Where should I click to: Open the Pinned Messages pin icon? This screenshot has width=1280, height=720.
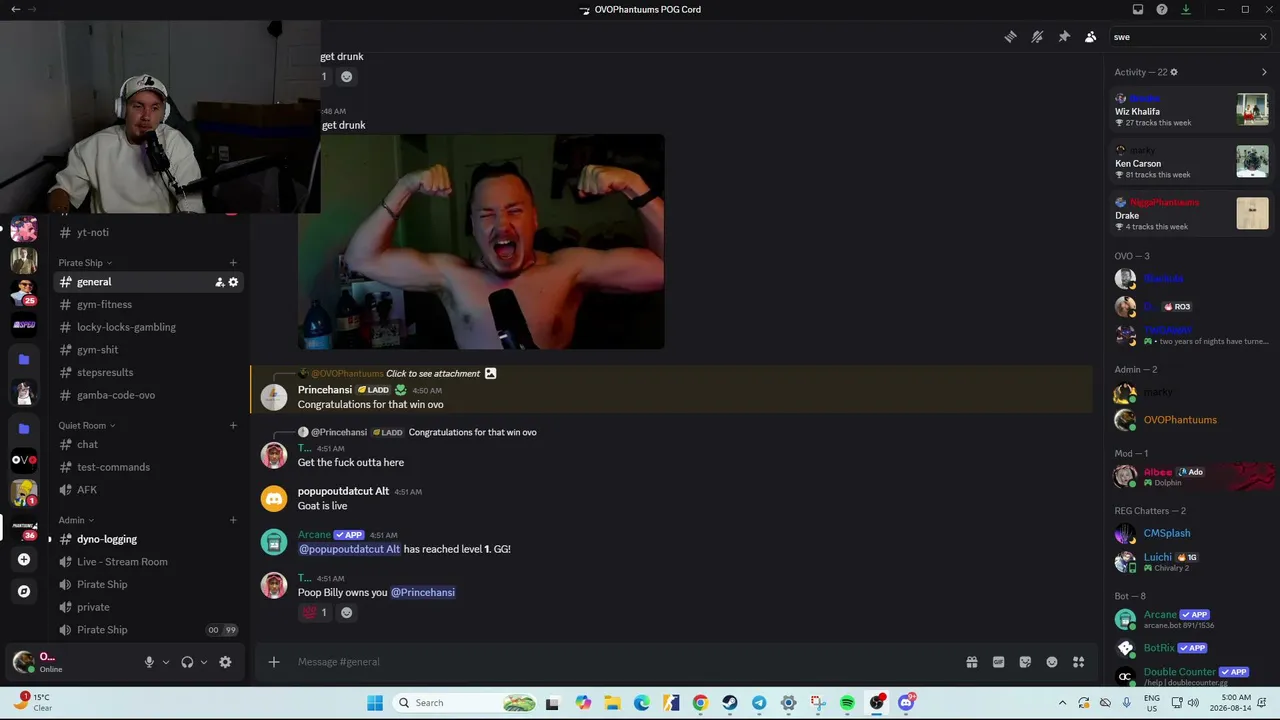[1064, 37]
